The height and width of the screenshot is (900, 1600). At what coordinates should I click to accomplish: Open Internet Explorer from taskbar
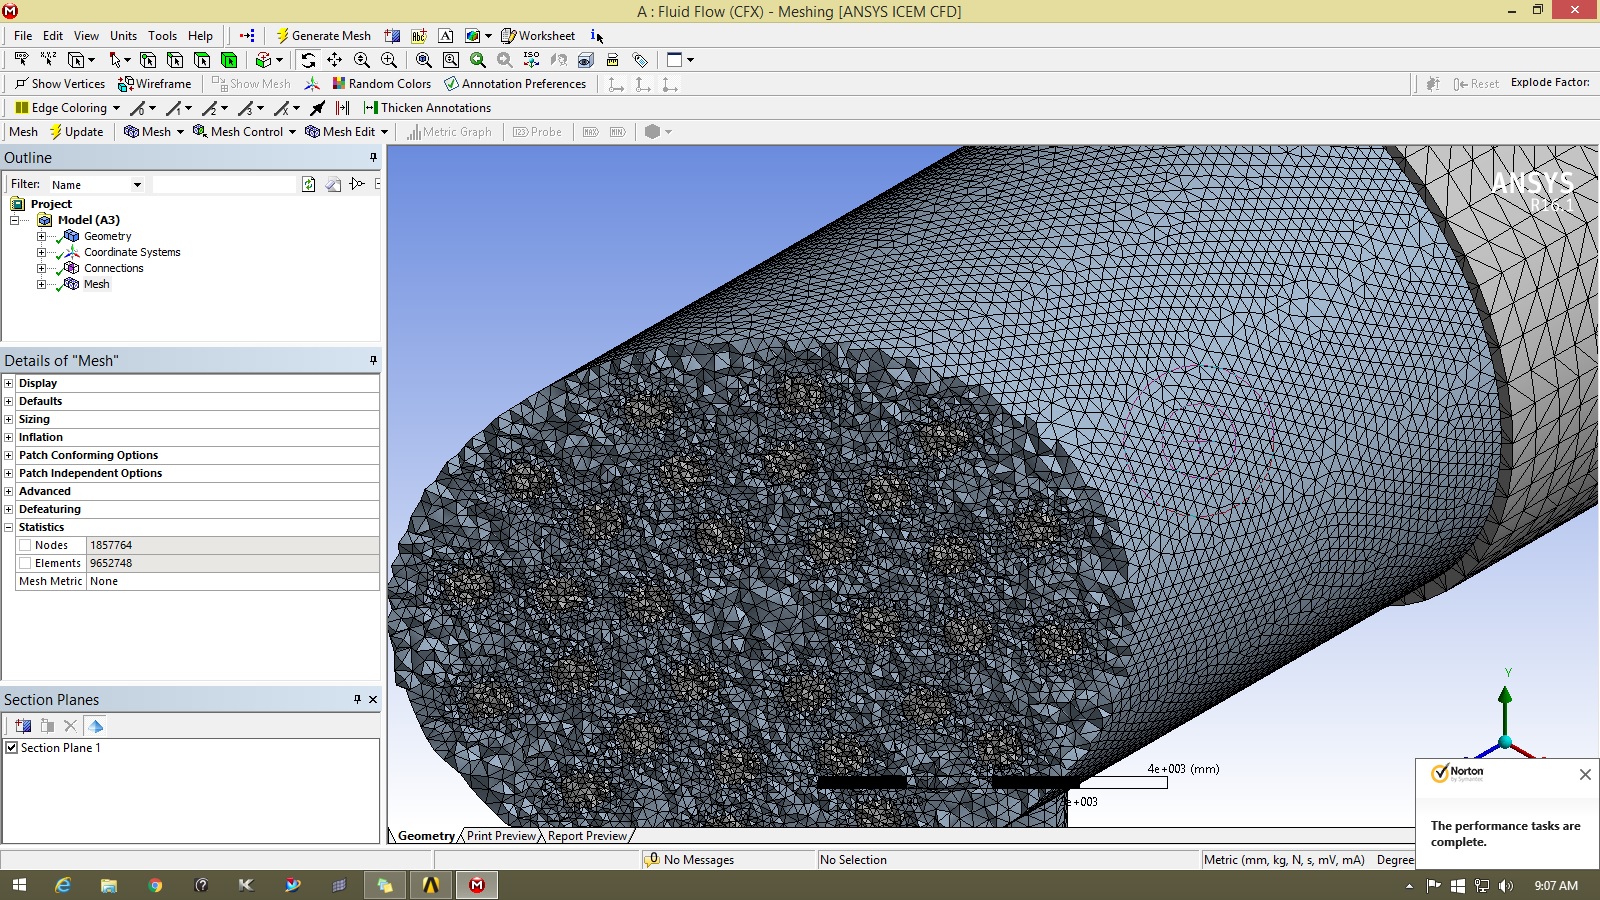tap(63, 885)
